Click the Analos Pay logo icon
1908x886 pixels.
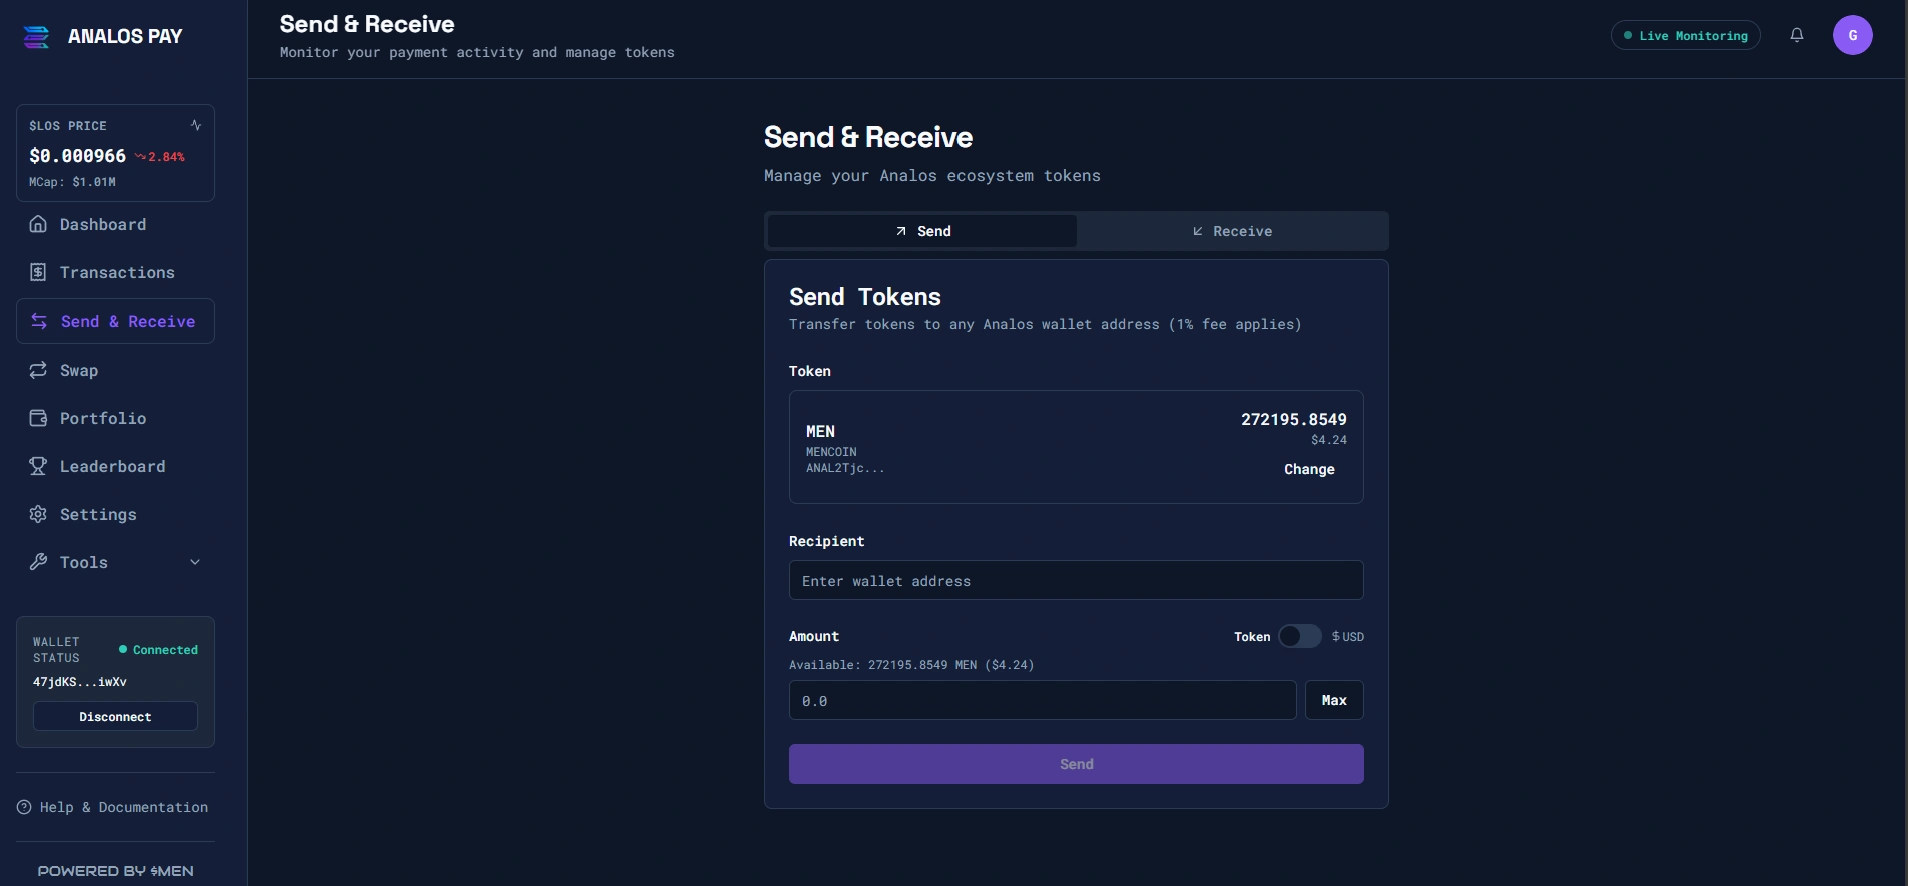(x=36, y=37)
